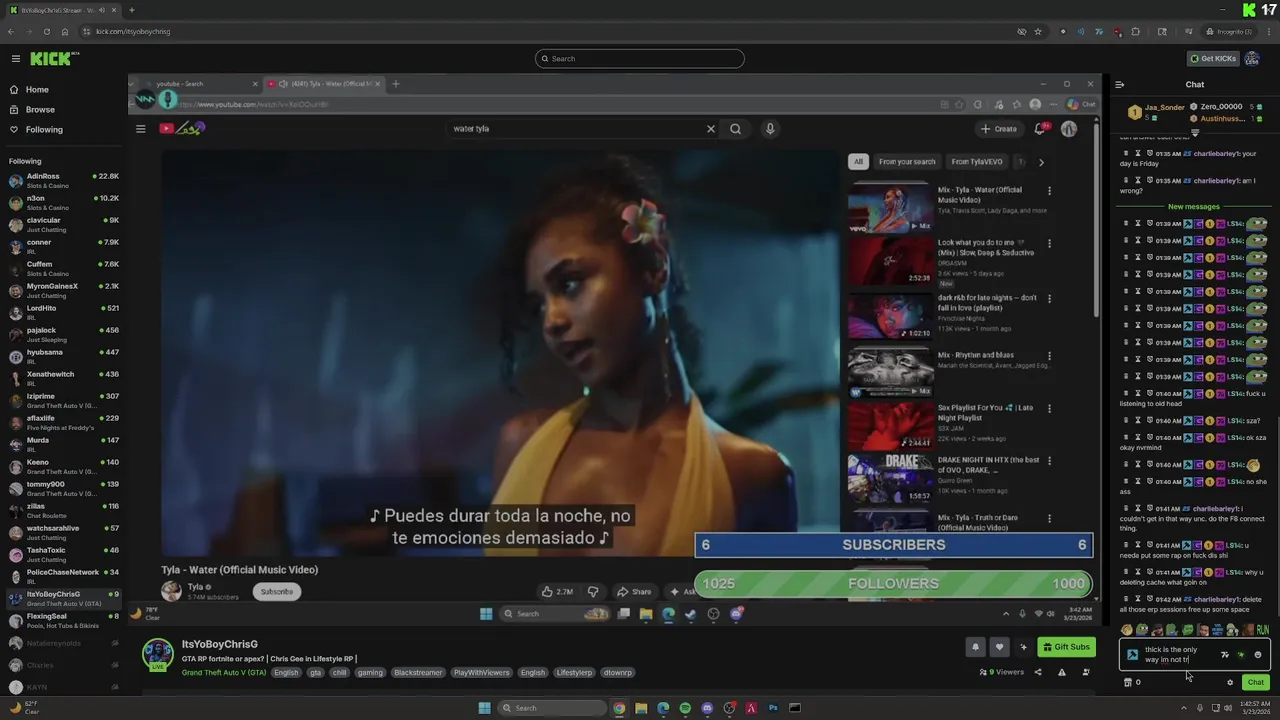This screenshot has height=720, width=1280.
Task: Toggle ItsYoBoyChrisG notification bell
Action: pos(975,647)
